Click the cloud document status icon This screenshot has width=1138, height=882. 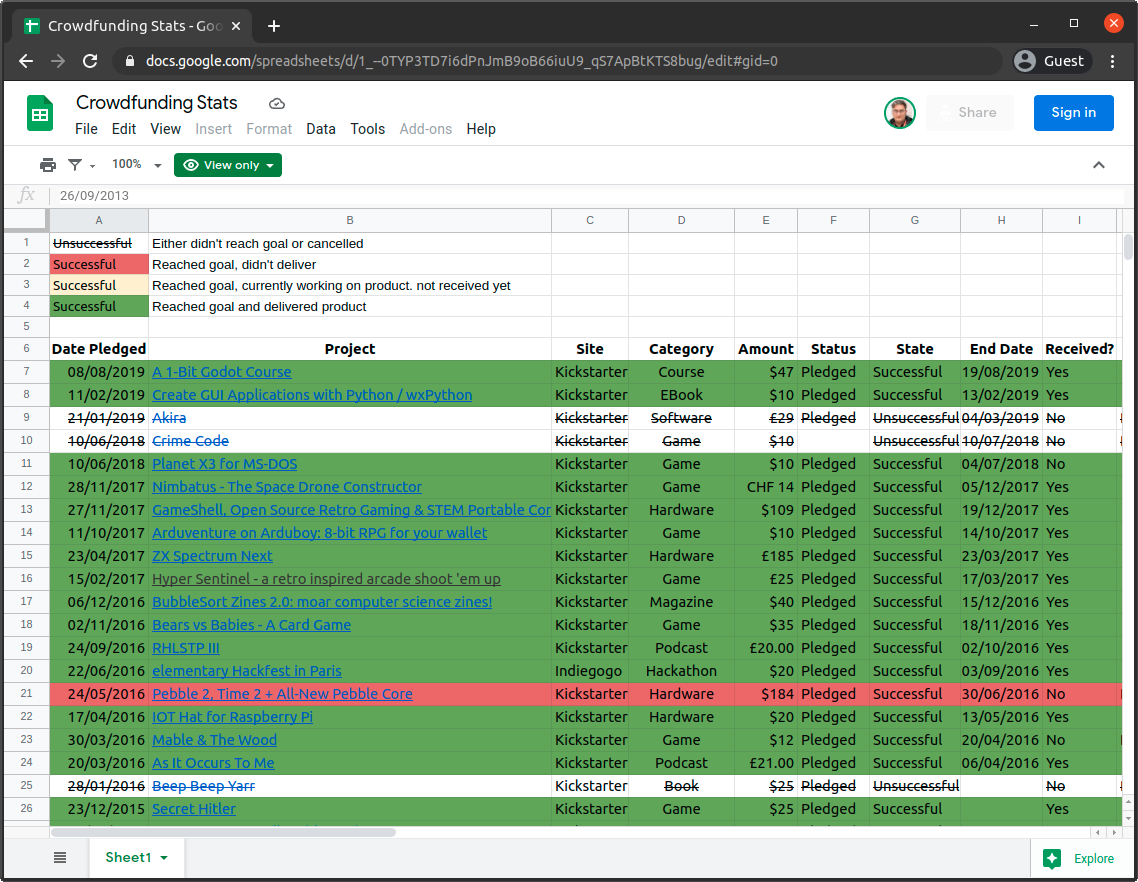[x=277, y=104]
